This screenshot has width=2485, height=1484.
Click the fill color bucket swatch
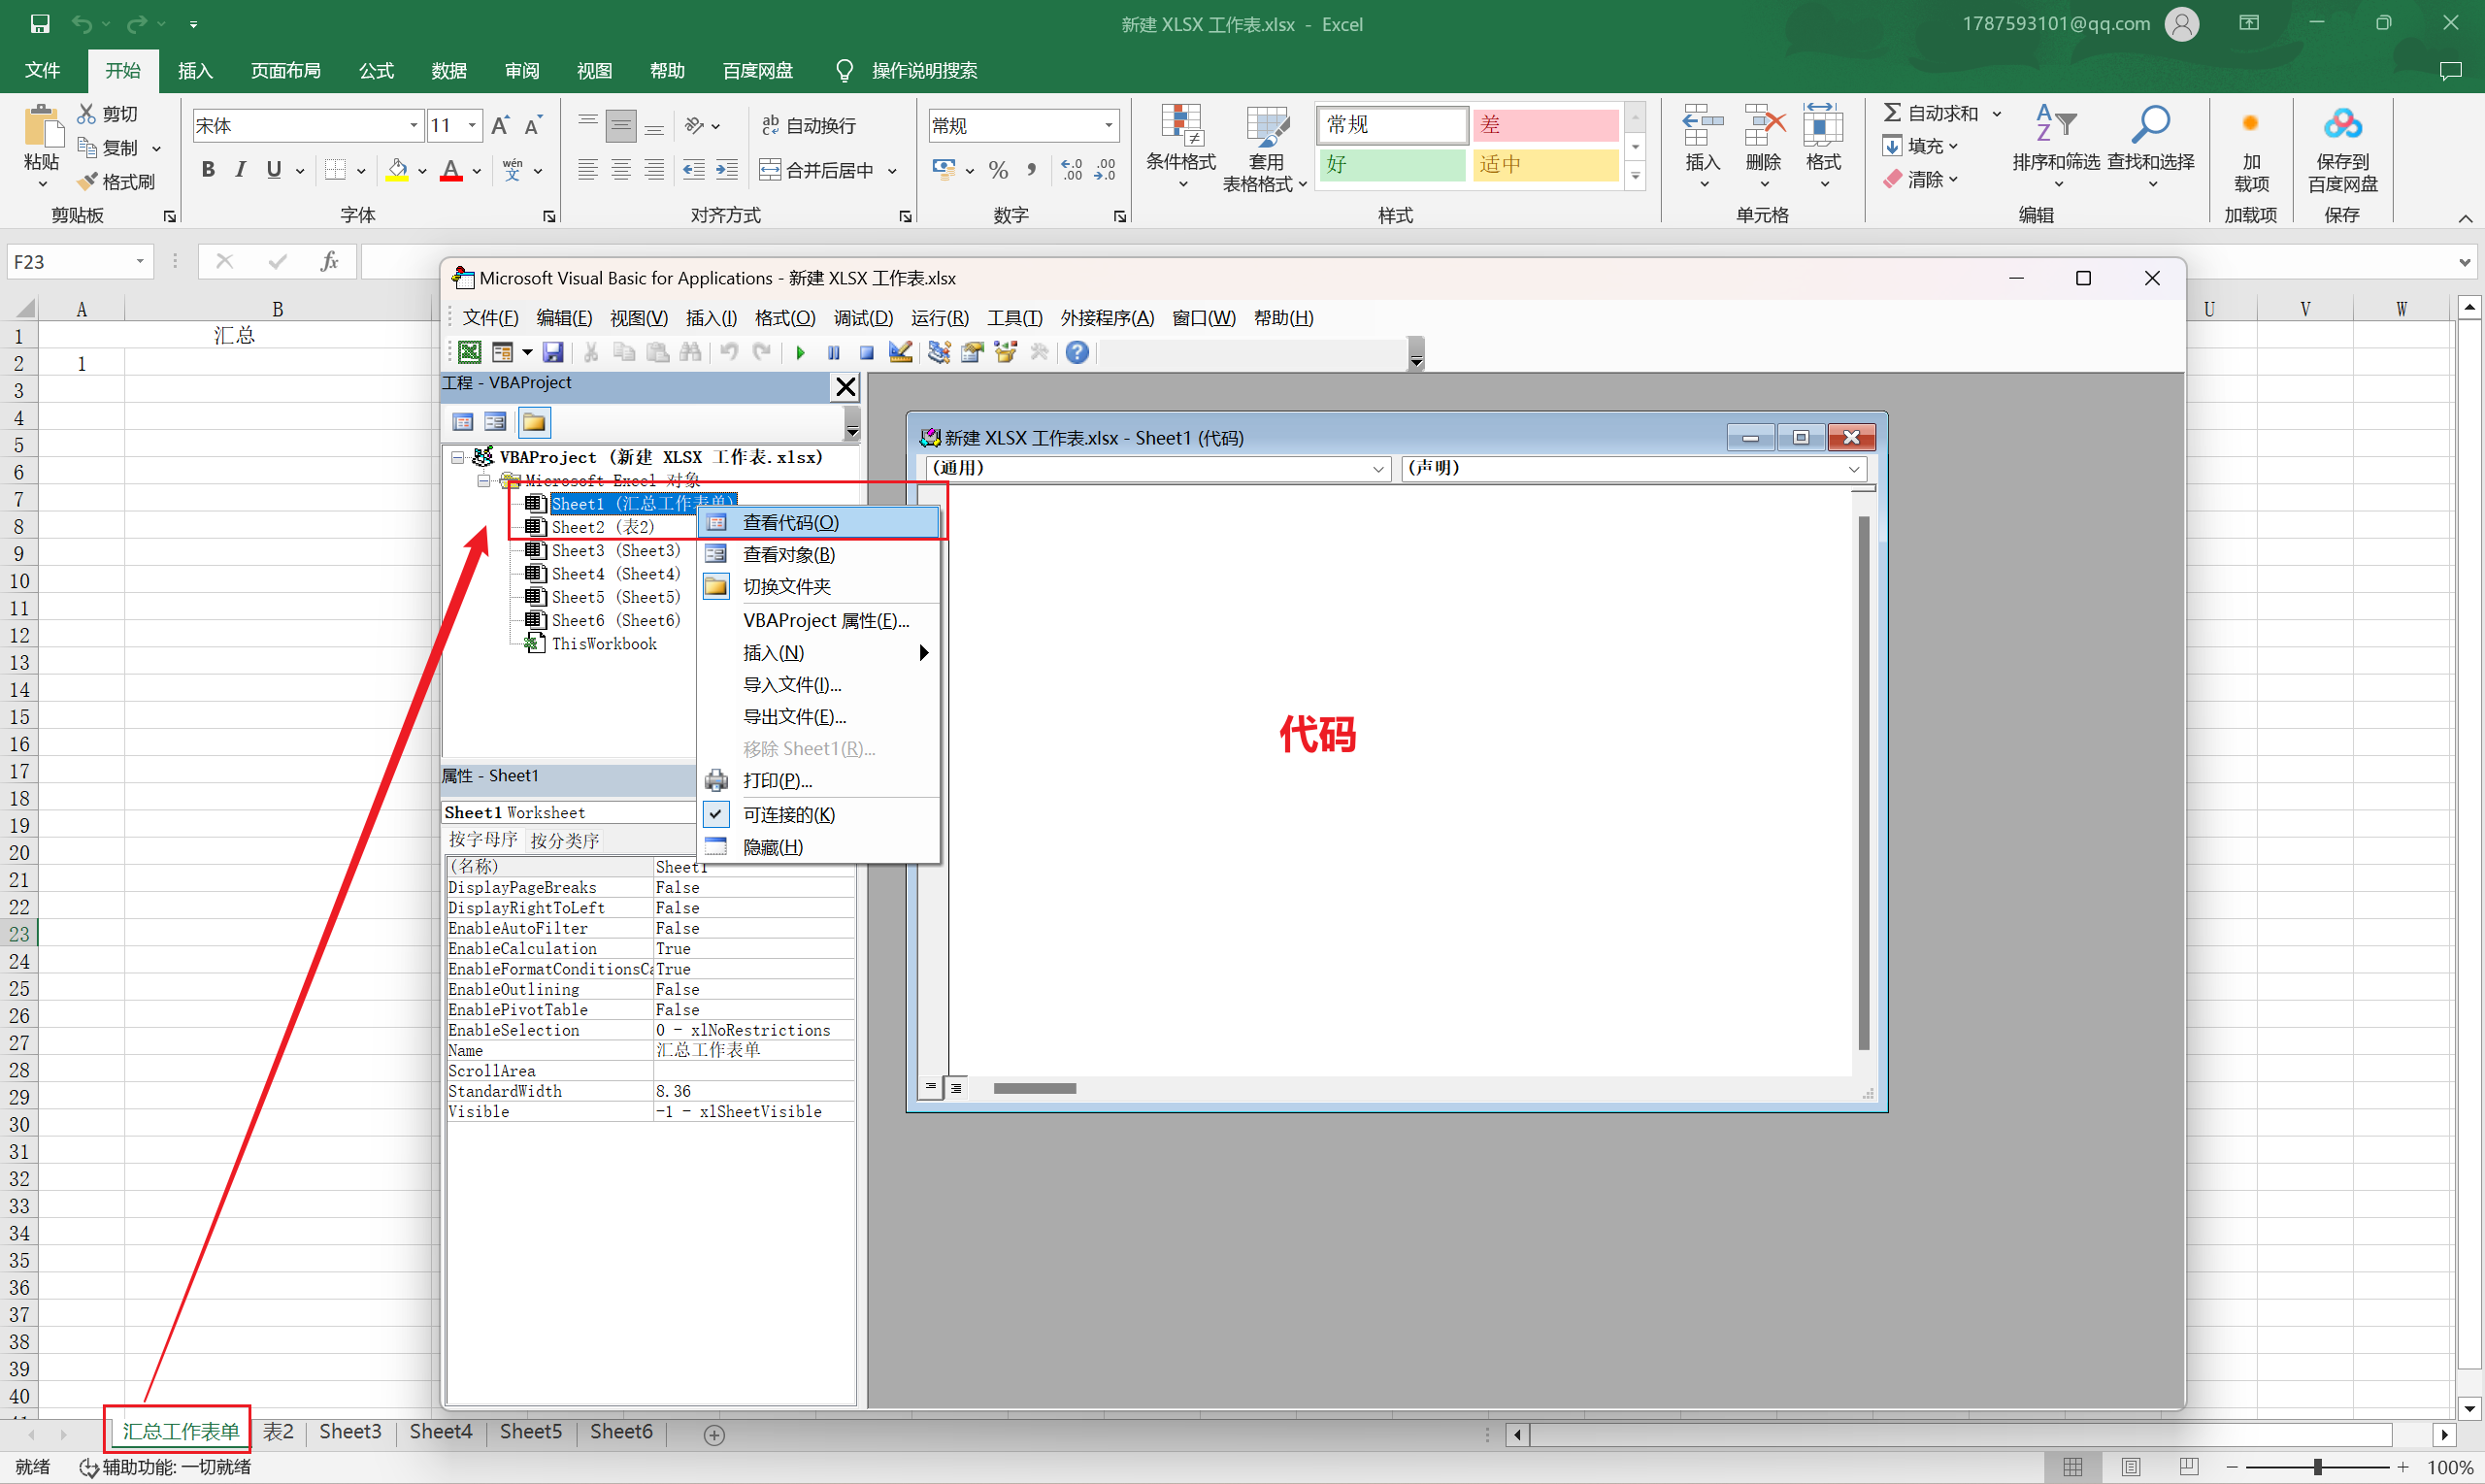(397, 170)
